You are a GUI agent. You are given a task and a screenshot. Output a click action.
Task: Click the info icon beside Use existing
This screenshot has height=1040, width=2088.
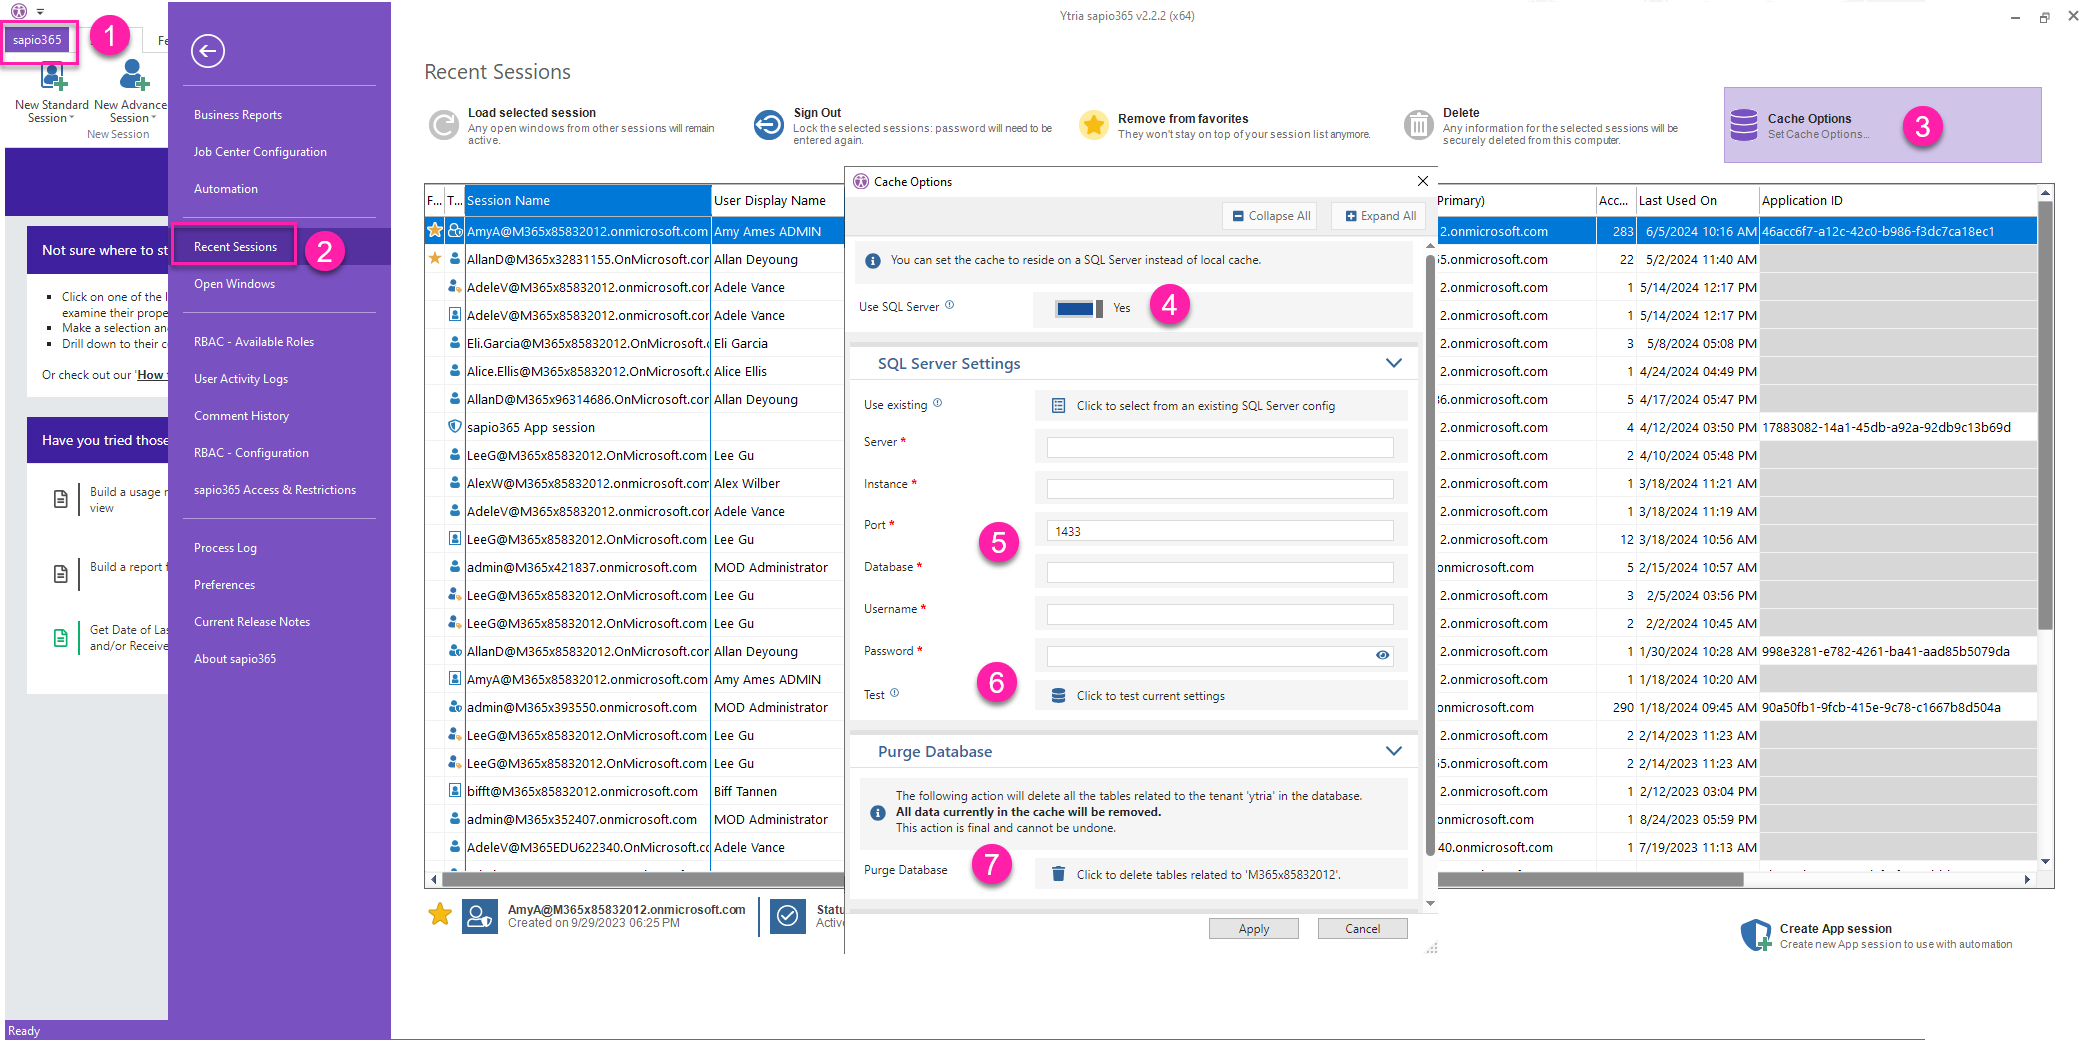[937, 403]
